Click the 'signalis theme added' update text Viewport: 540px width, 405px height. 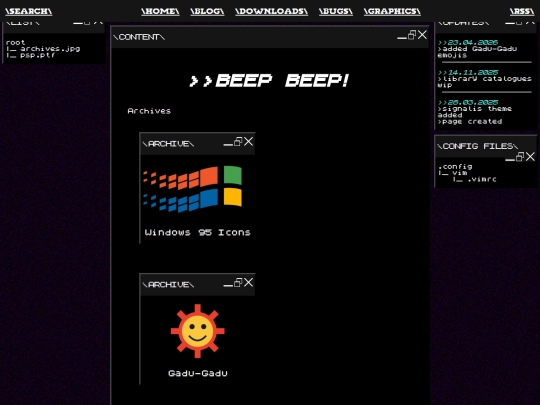pyautogui.click(x=475, y=112)
